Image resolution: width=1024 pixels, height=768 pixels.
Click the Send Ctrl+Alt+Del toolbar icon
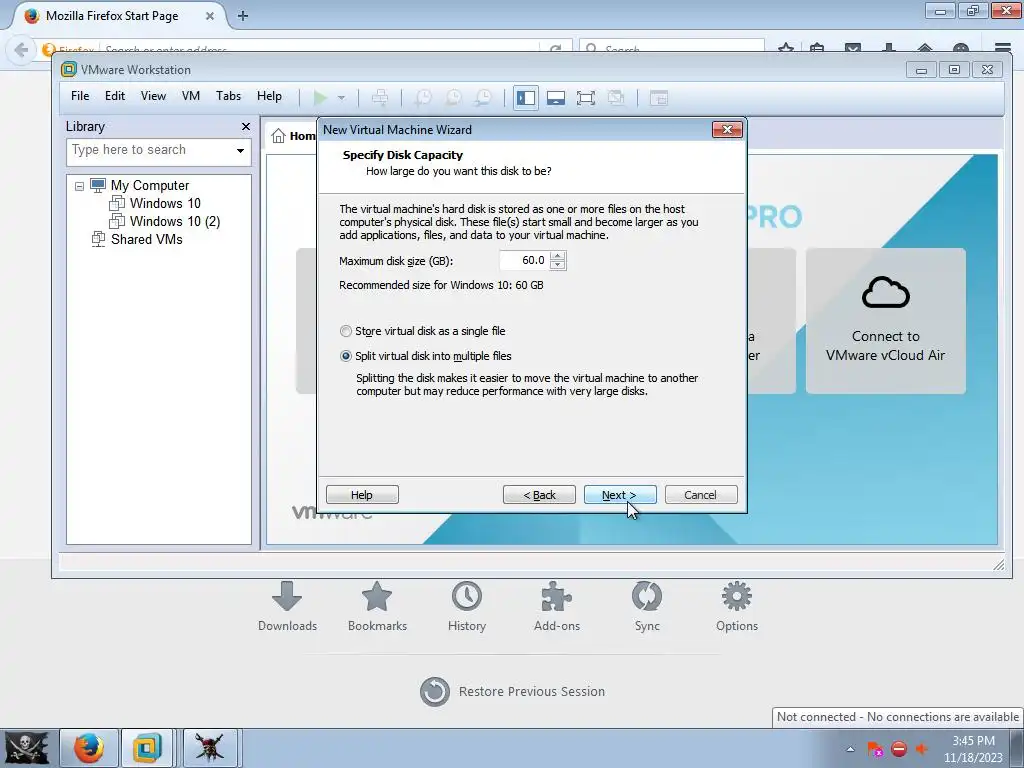[379, 98]
